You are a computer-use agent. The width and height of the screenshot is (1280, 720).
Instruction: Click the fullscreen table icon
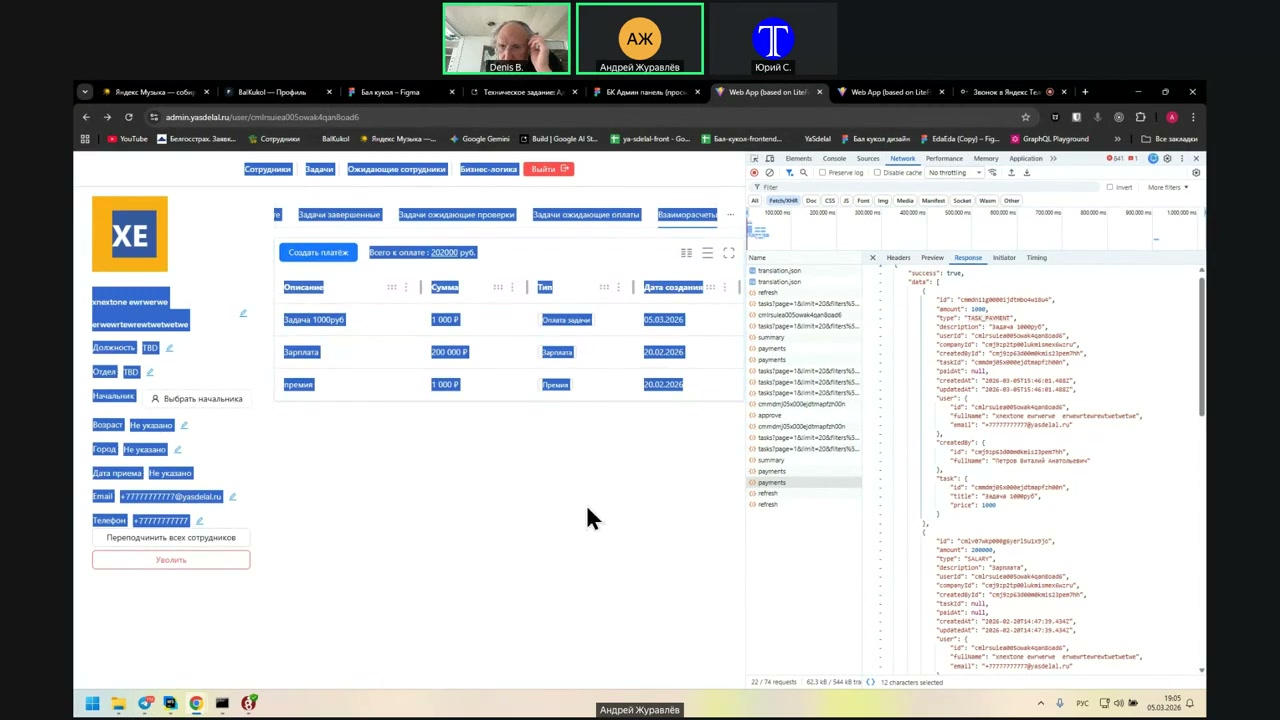tap(728, 253)
